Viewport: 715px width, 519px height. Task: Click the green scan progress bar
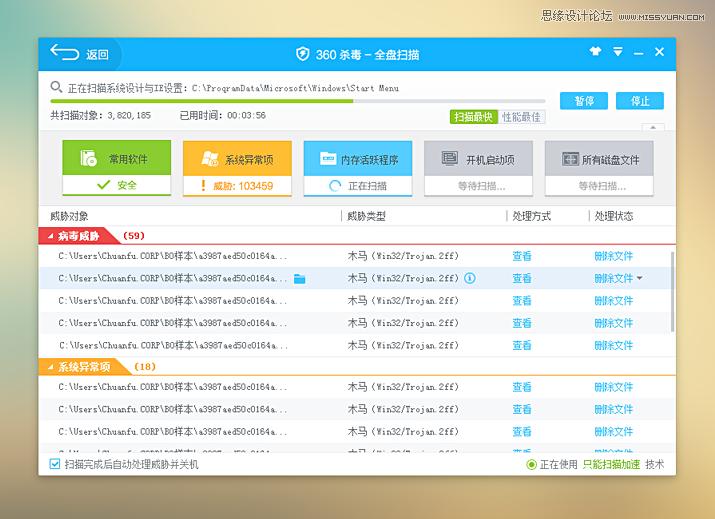pyautogui.click(x=200, y=101)
